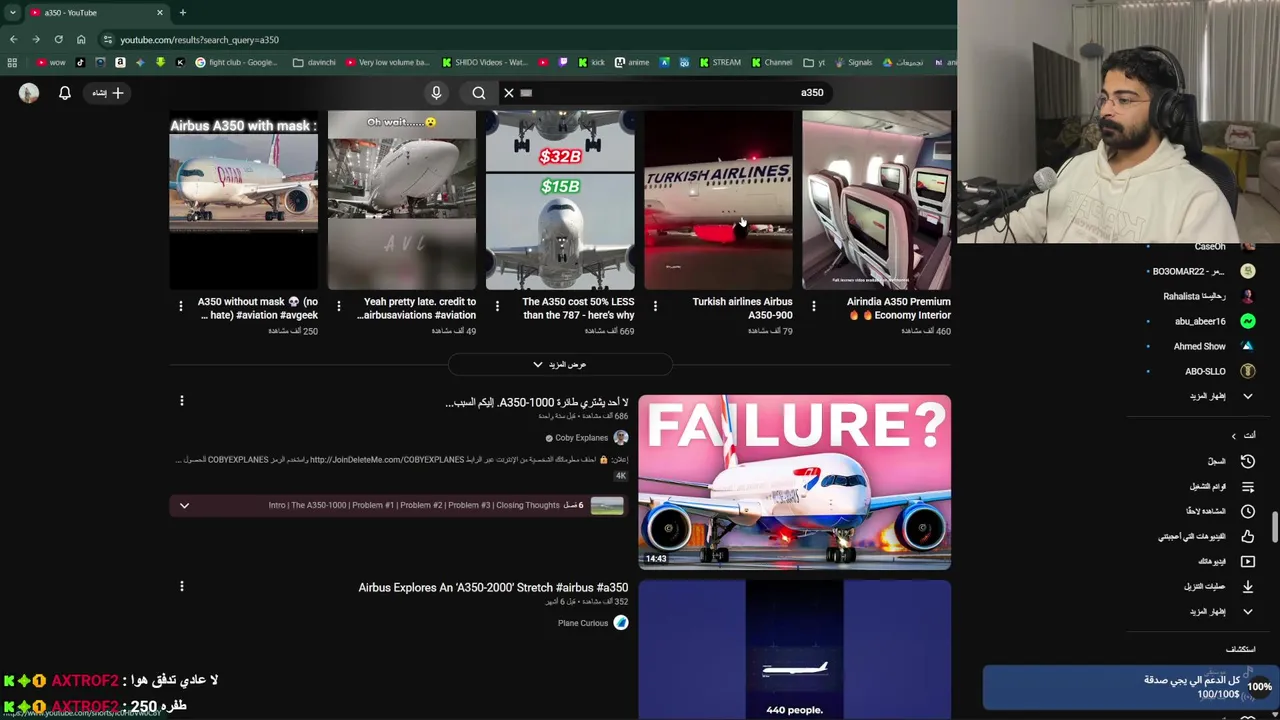This screenshot has height=720, width=1280.
Task: Open the notifications bell
Action: pyautogui.click(x=65, y=93)
